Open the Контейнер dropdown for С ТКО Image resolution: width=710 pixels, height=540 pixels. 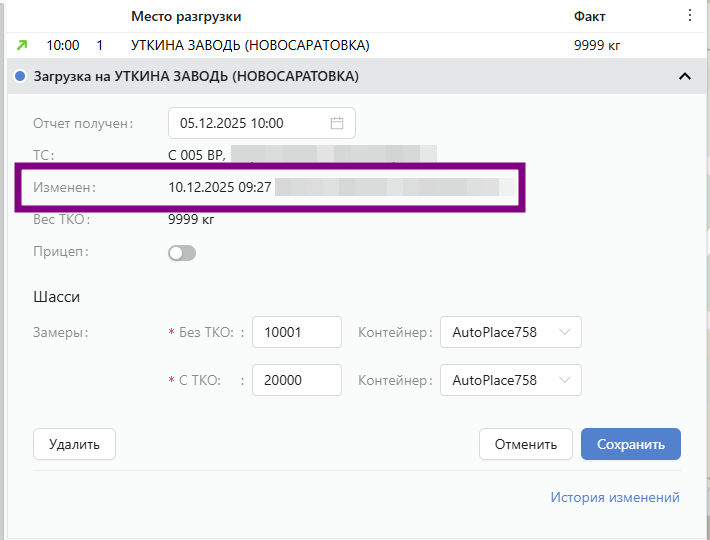pos(510,380)
